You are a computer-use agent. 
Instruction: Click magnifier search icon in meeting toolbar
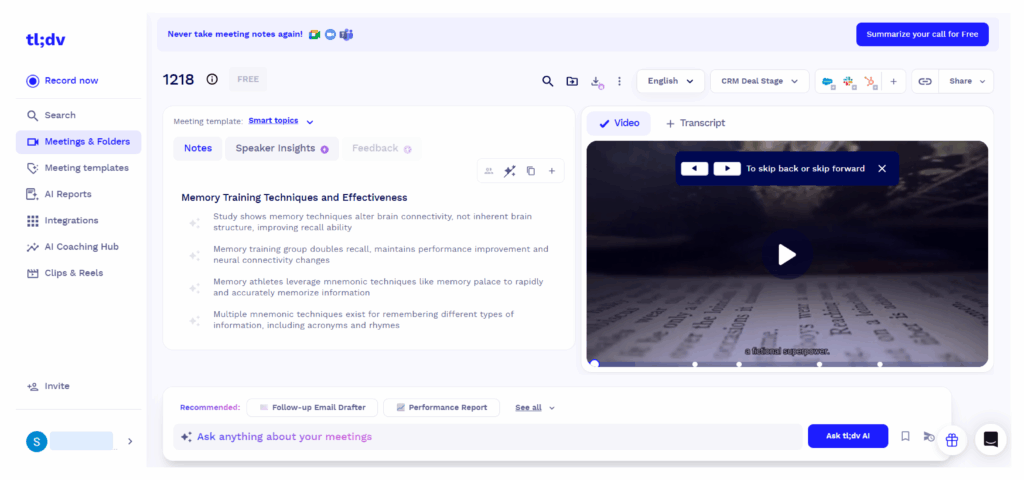pyautogui.click(x=547, y=81)
